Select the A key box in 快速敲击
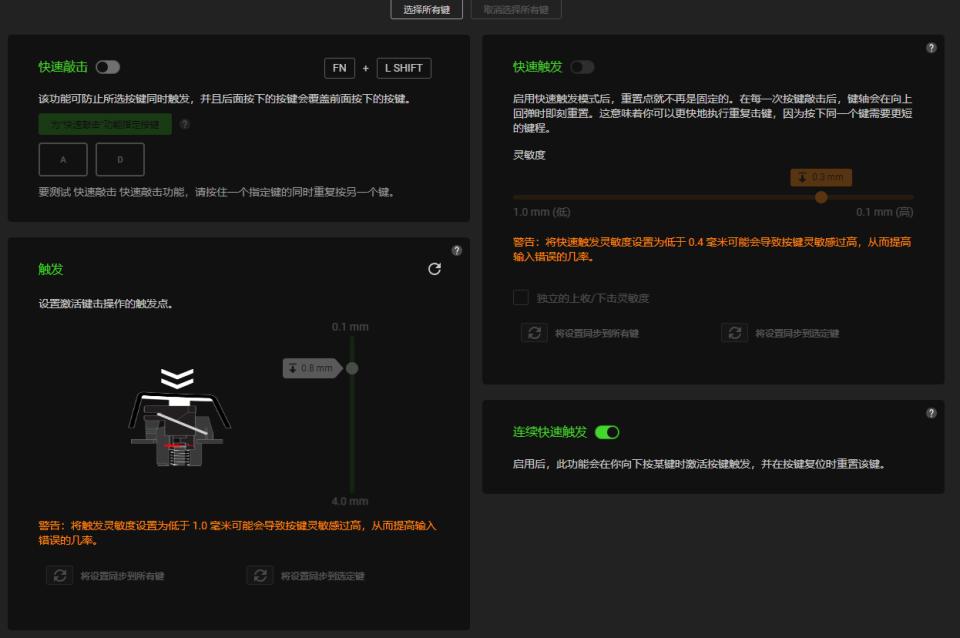Viewport: 960px width, 638px height. click(x=62, y=157)
